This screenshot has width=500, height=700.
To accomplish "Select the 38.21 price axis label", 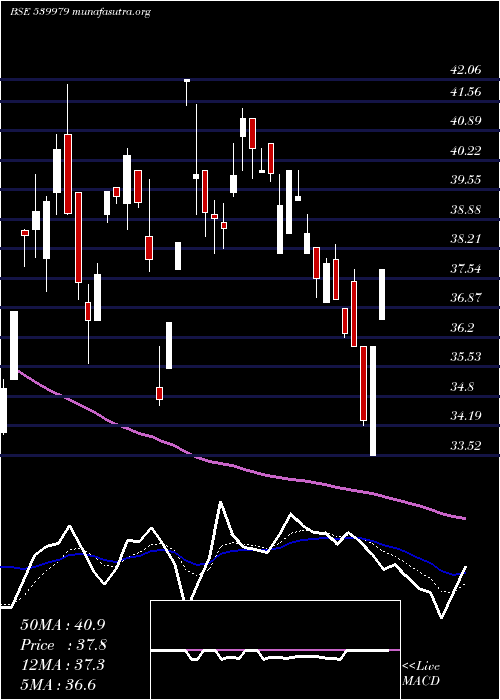I will [466, 239].
